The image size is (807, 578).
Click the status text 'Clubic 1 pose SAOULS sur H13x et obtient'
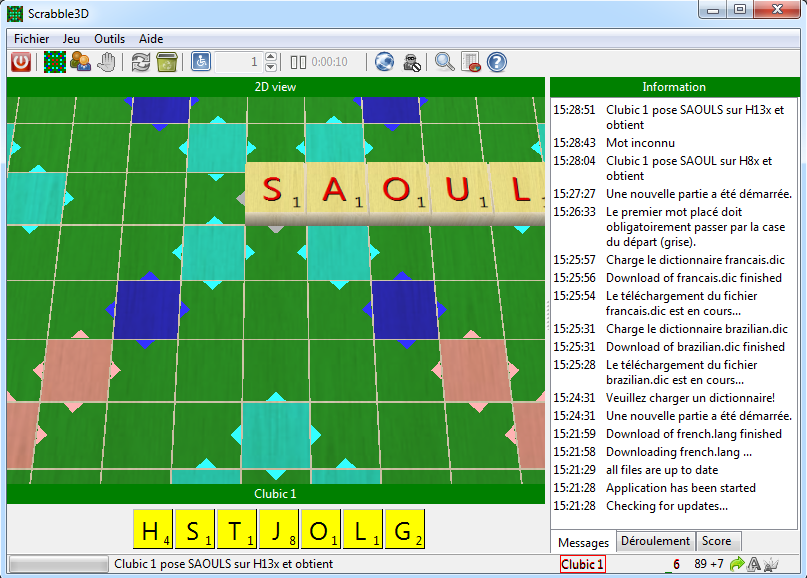tap(223, 564)
